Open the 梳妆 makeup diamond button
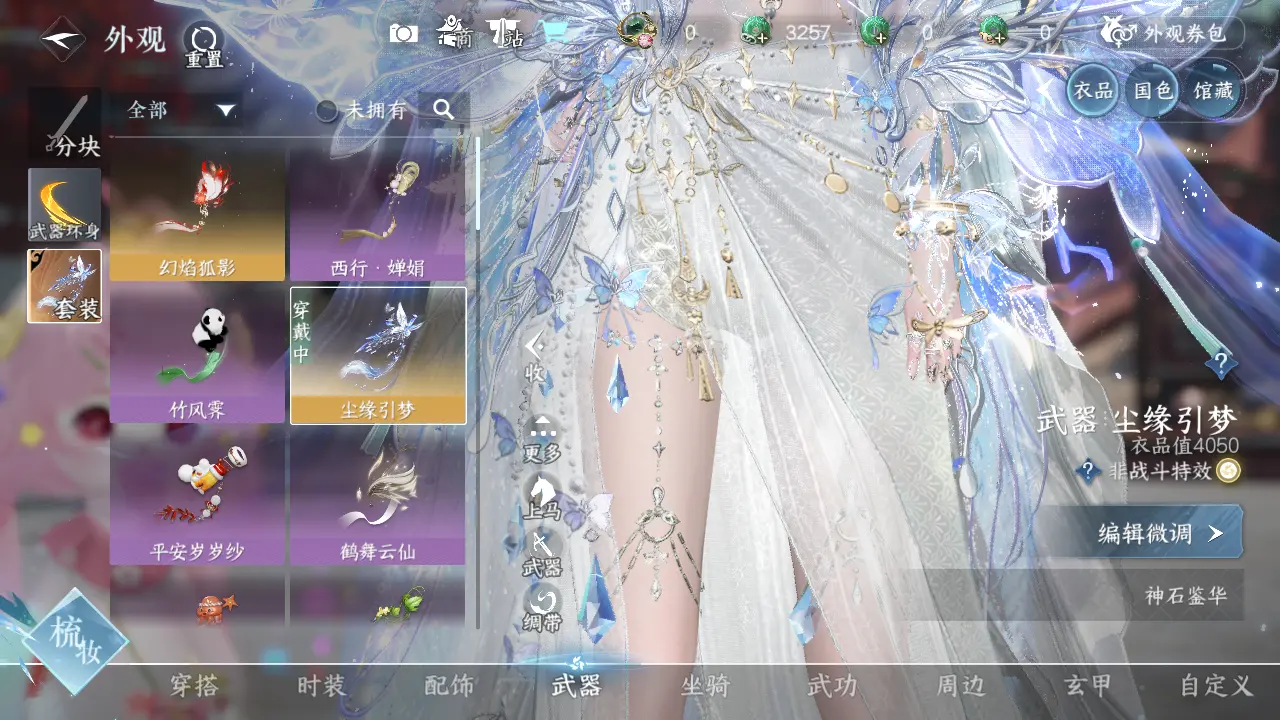This screenshot has width=1280, height=720. click(x=75, y=641)
